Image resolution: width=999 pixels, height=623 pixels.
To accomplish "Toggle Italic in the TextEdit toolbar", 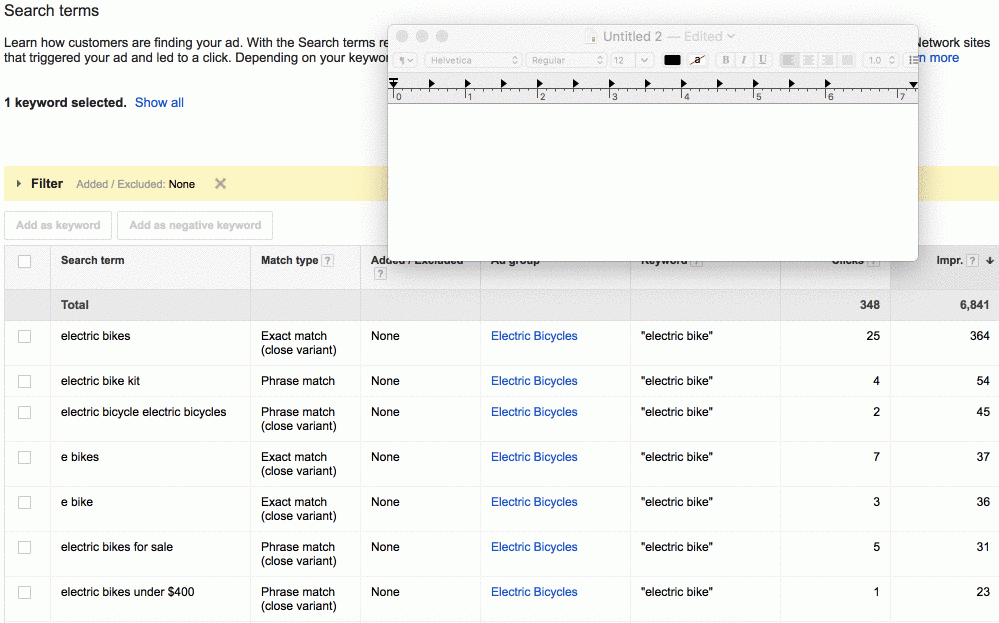I will pos(744,60).
